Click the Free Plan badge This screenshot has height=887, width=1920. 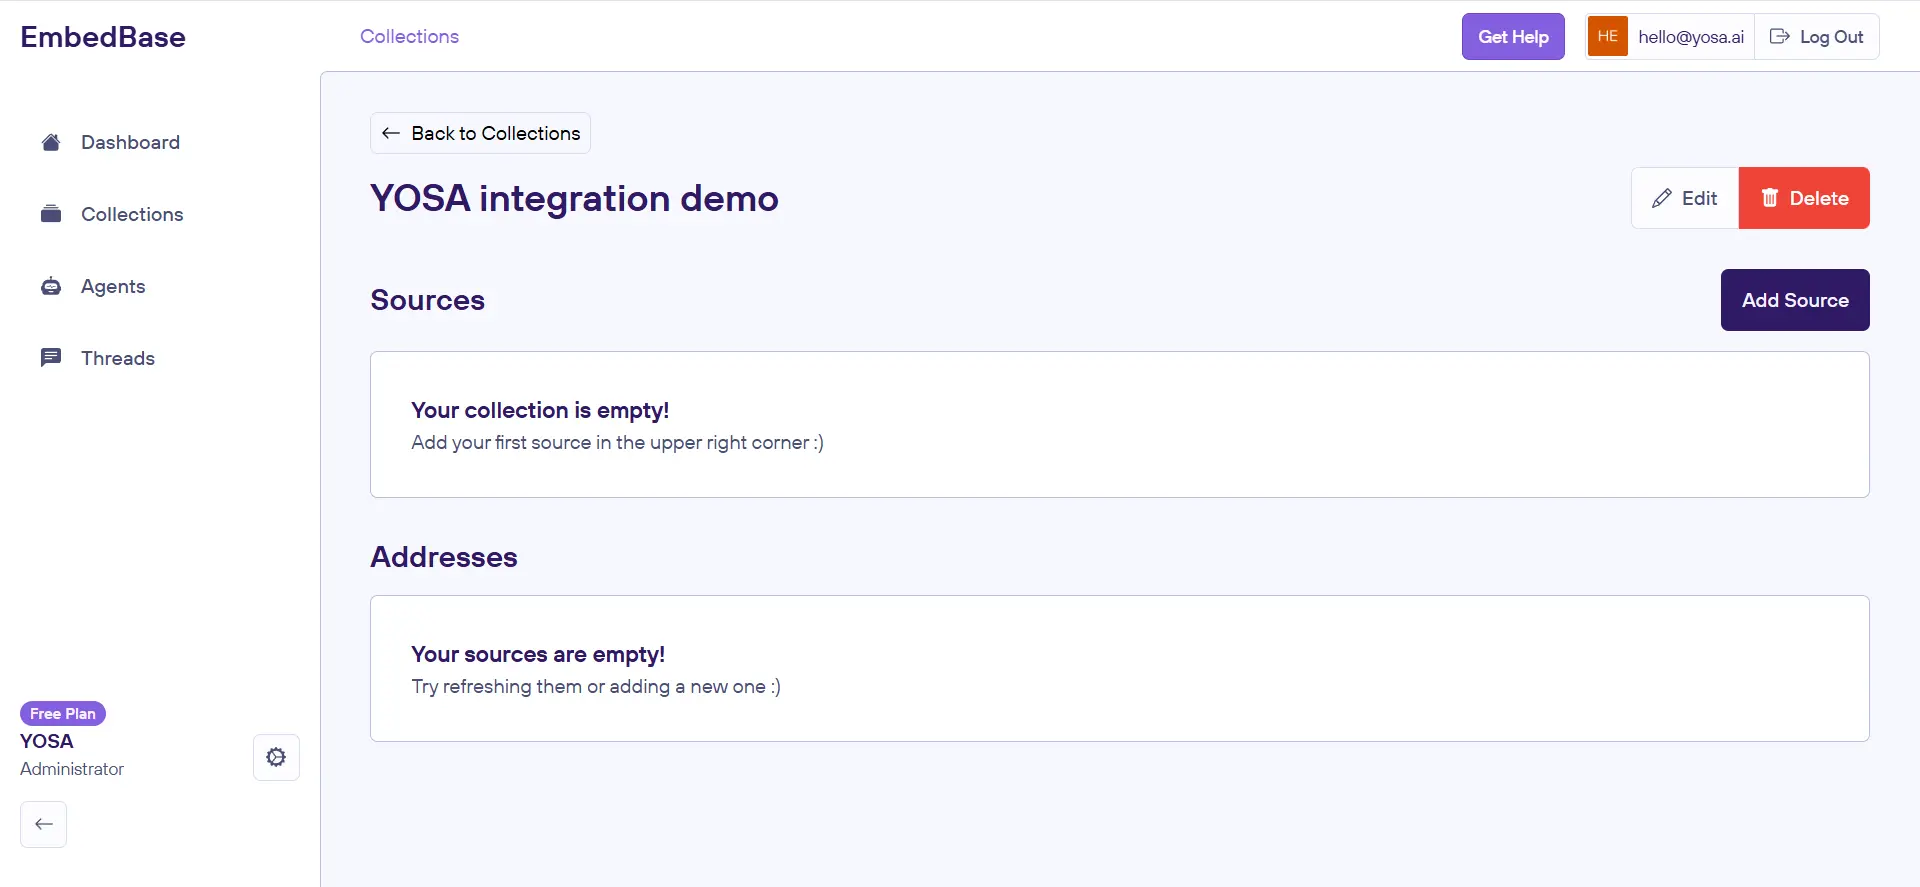tap(63, 713)
